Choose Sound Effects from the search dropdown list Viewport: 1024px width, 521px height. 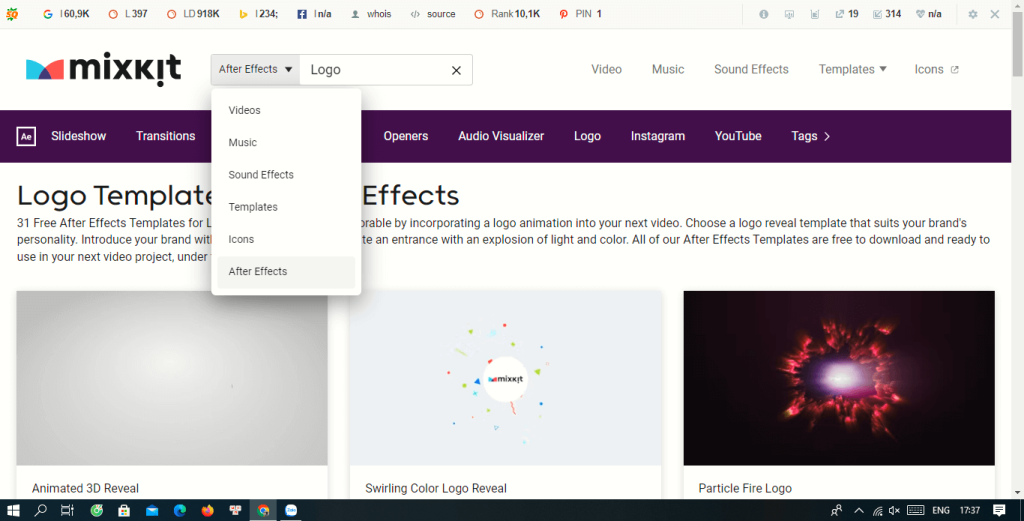click(286, 174)
